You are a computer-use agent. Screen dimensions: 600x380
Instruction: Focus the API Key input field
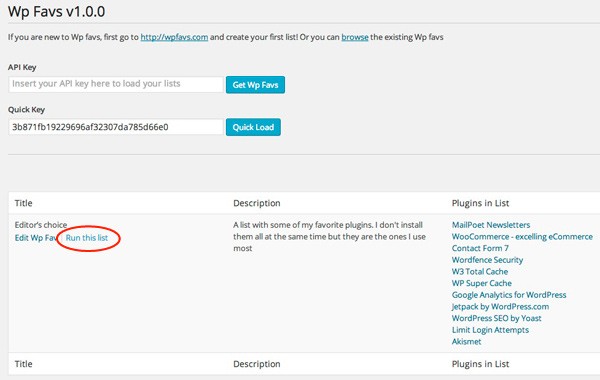click(x=116, y=84)
